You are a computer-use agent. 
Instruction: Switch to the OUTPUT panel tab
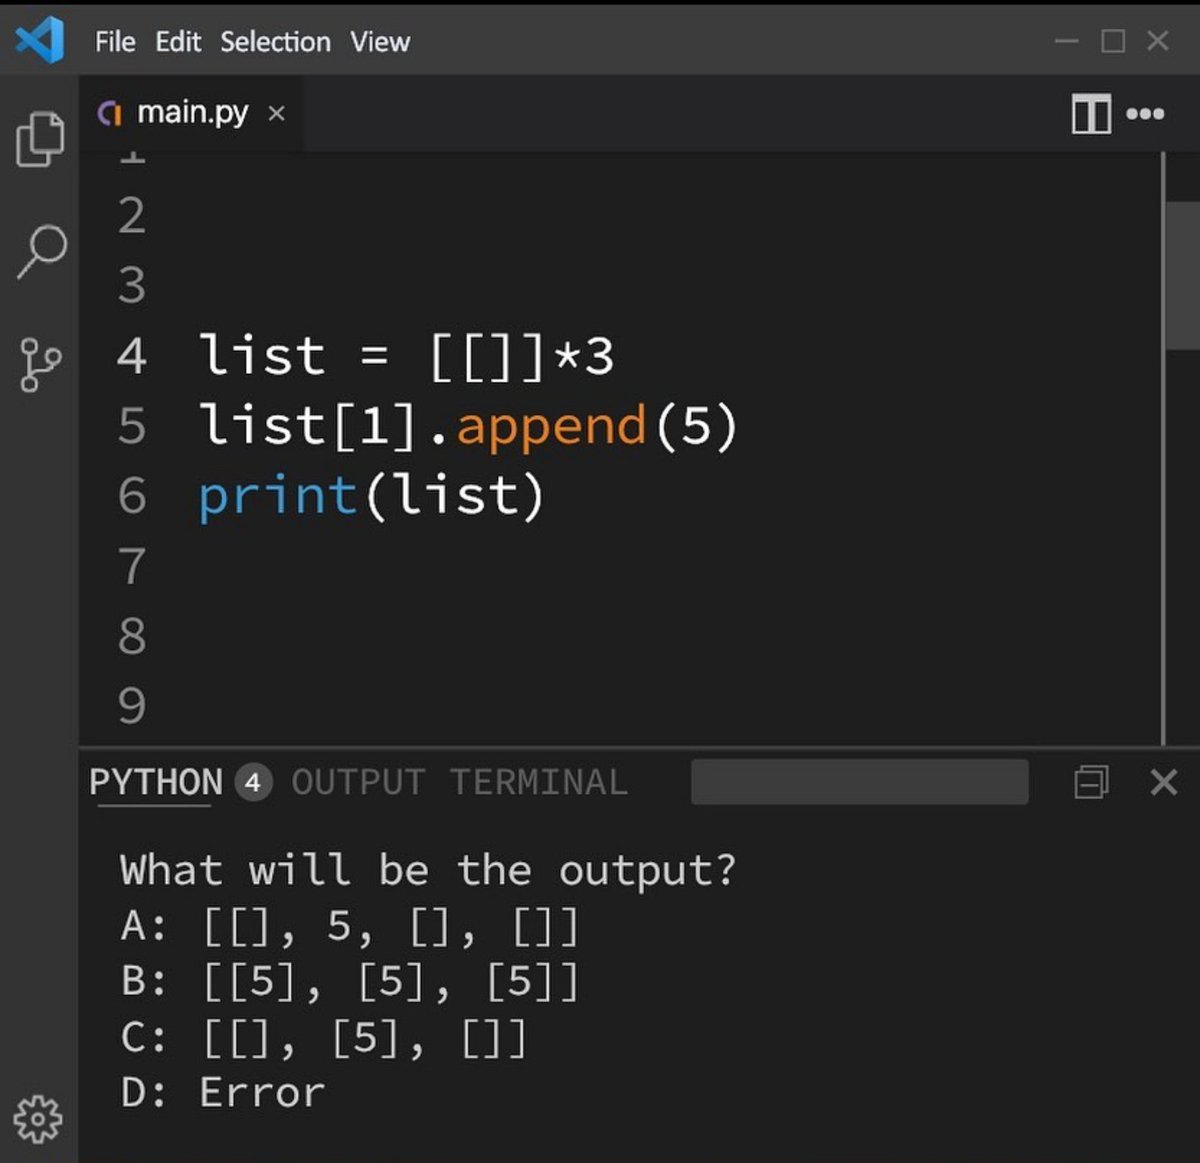point(358,782)
